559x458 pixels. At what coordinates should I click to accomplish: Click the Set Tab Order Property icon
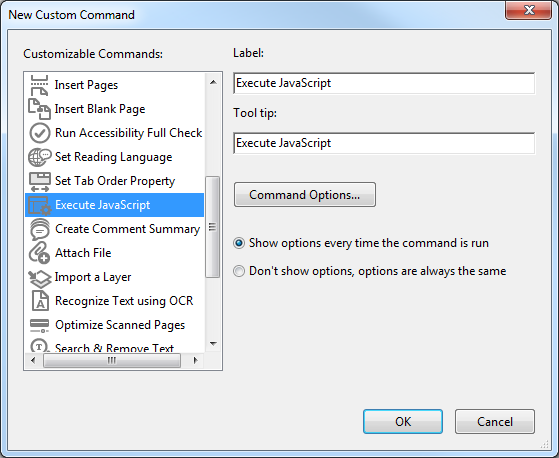tap(40, 181)
